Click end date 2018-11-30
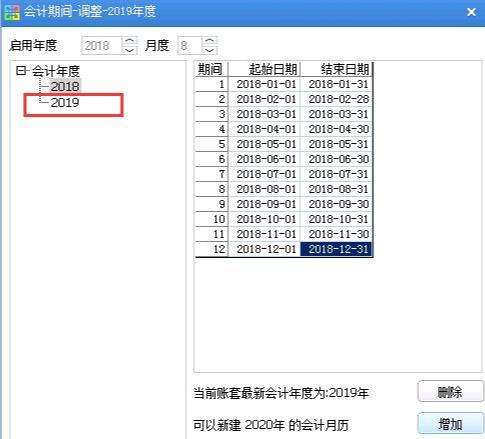 point(336,234)
